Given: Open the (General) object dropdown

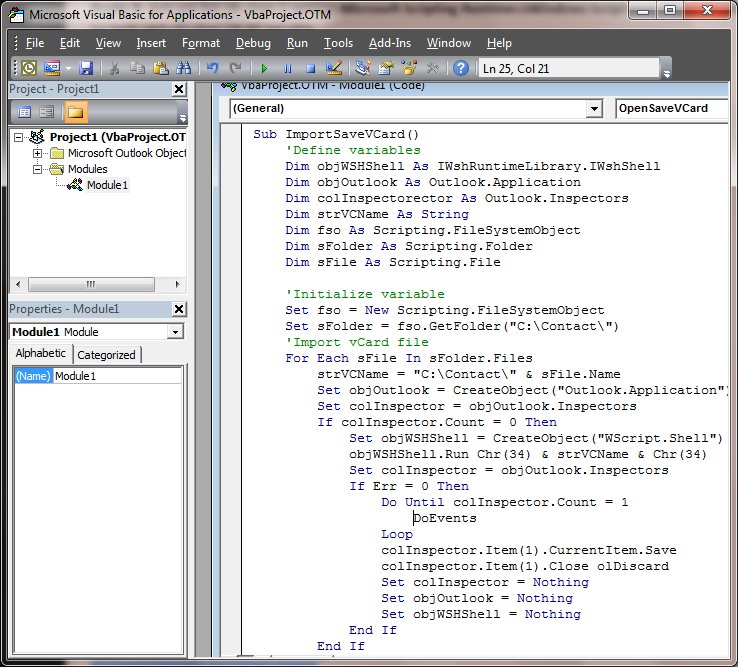Looking at the screenshot, I should 594,108.
